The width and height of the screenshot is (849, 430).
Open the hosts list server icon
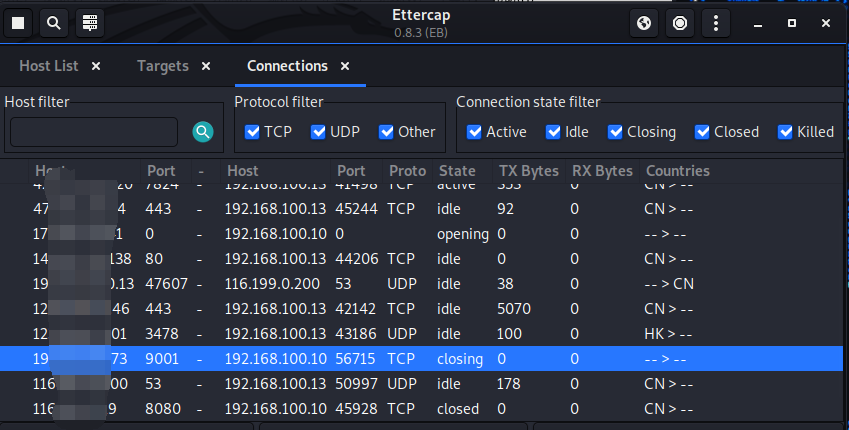pos(90,23)
